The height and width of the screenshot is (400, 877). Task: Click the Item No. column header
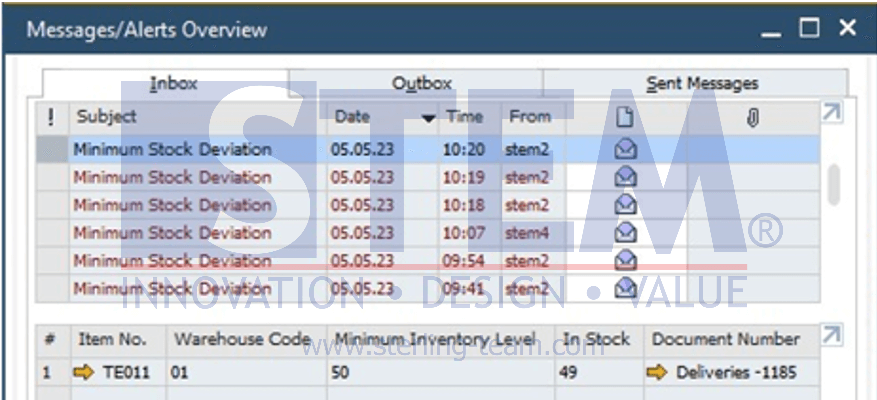118,340
